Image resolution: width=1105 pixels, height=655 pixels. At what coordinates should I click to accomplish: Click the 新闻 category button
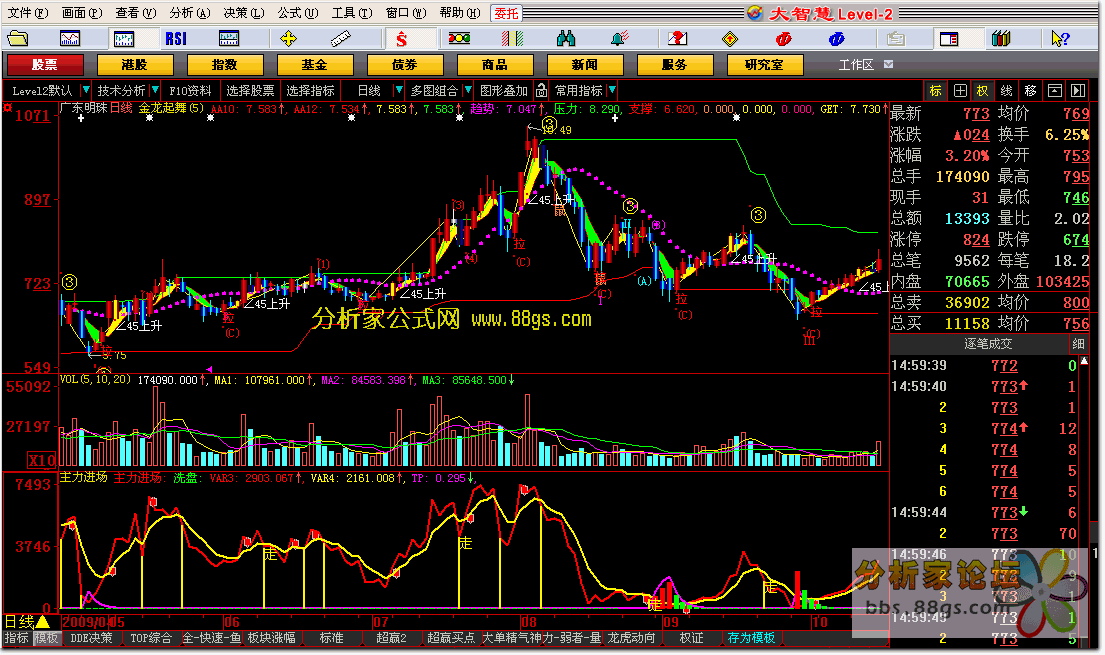584,65
